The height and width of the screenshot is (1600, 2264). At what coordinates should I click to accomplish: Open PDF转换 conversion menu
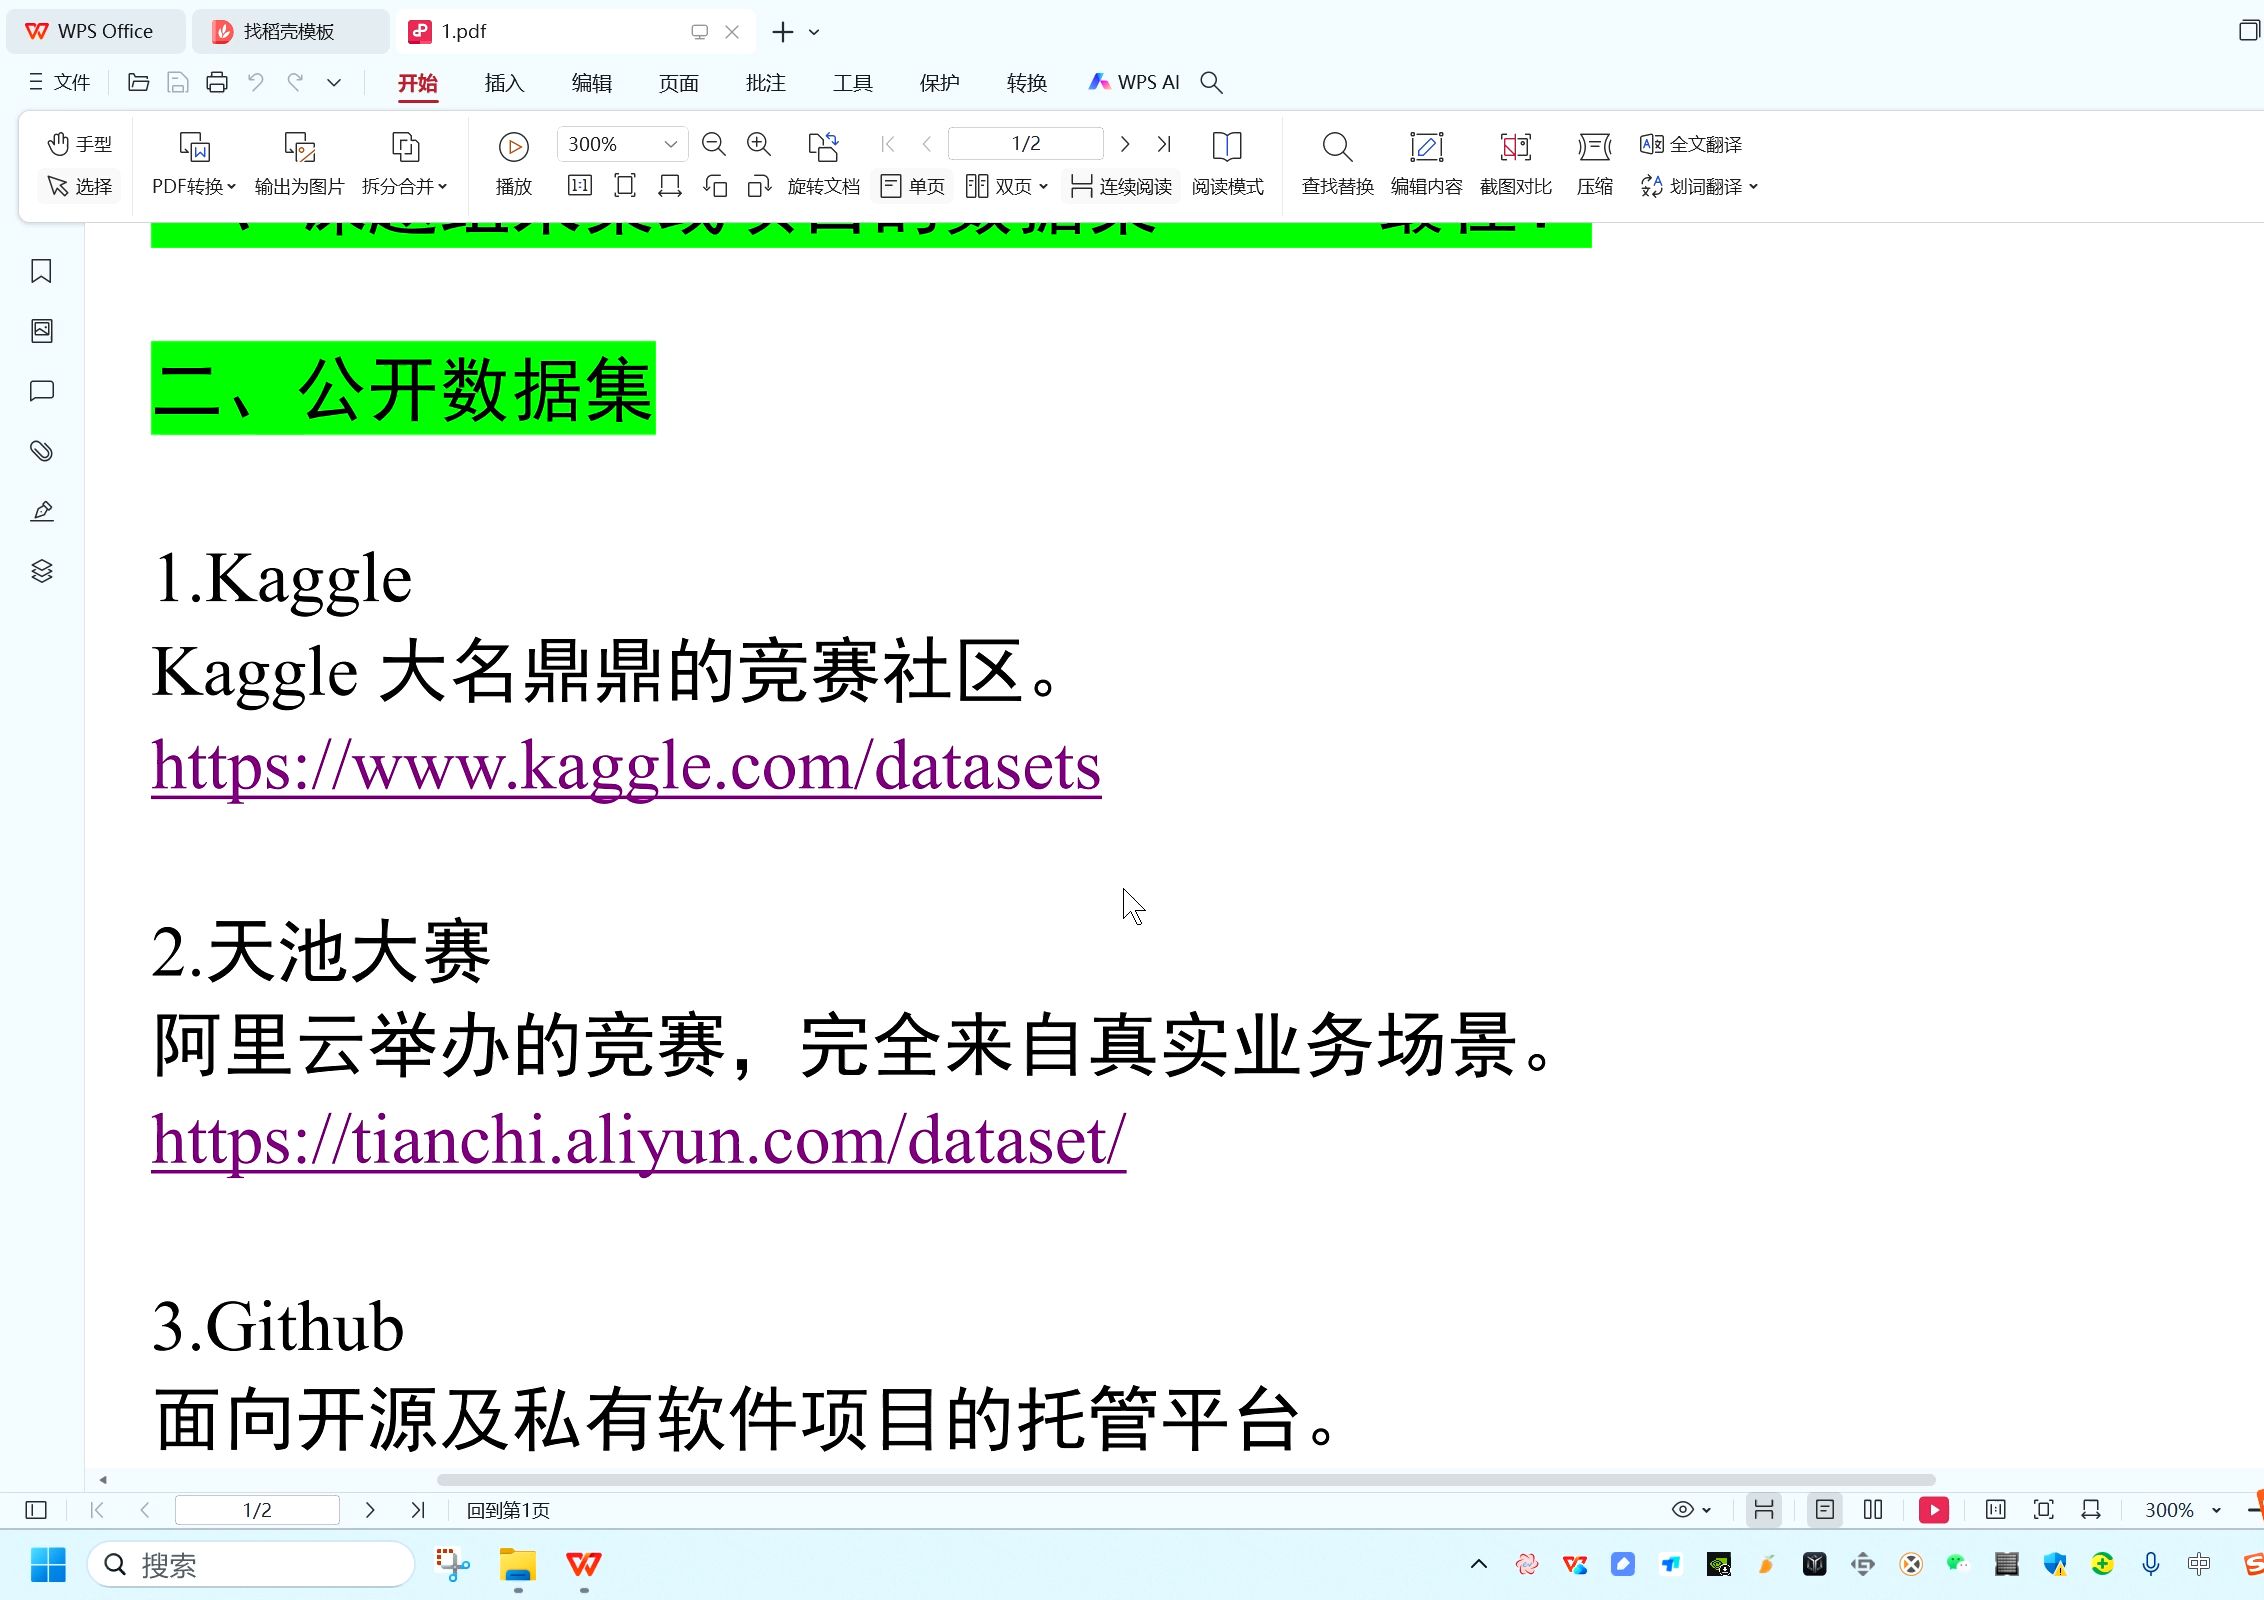tap(193, 164)
